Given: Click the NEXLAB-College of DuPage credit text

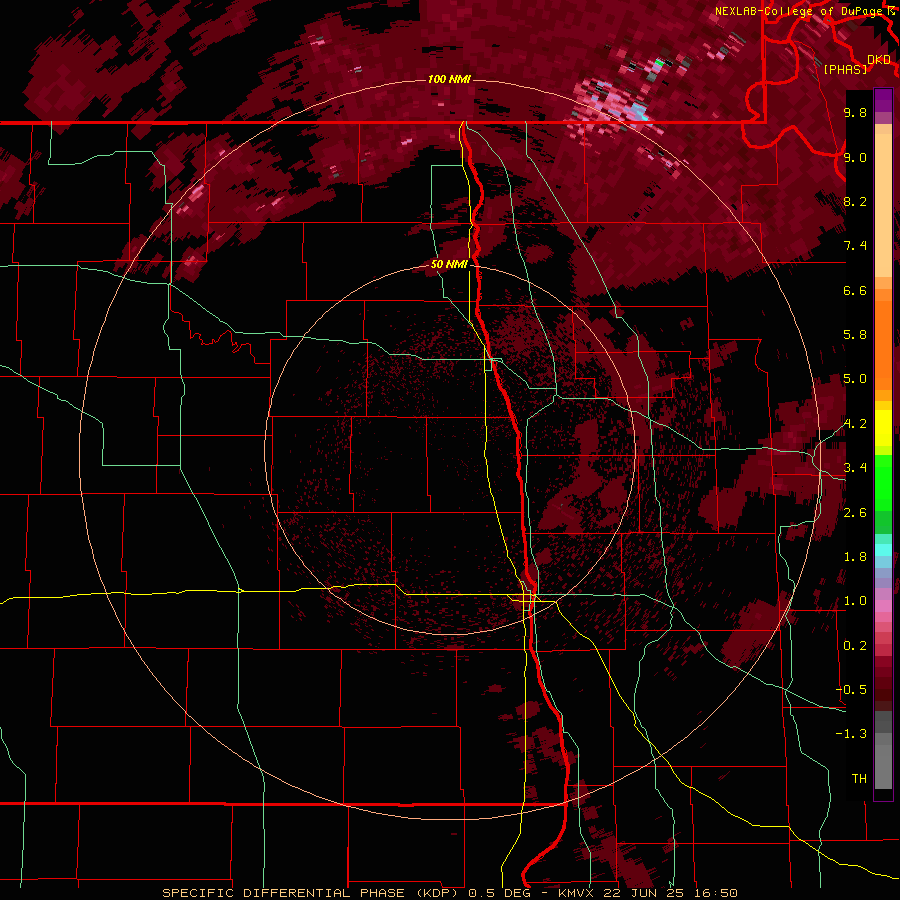Looking at the screenshot, I should [x=798, y=11].
